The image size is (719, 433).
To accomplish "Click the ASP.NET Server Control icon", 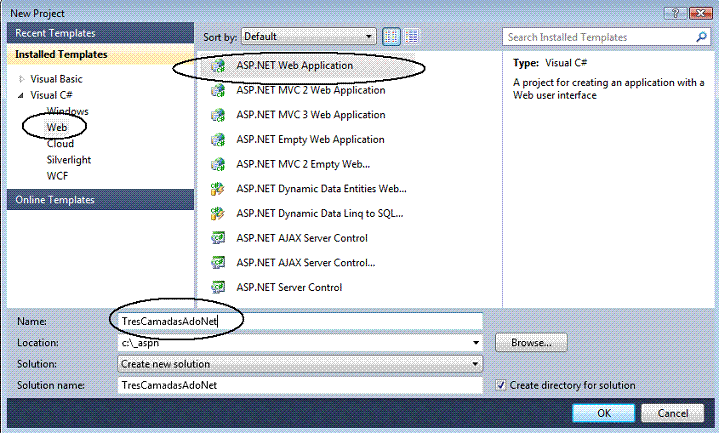I will (x=218, y=287).
